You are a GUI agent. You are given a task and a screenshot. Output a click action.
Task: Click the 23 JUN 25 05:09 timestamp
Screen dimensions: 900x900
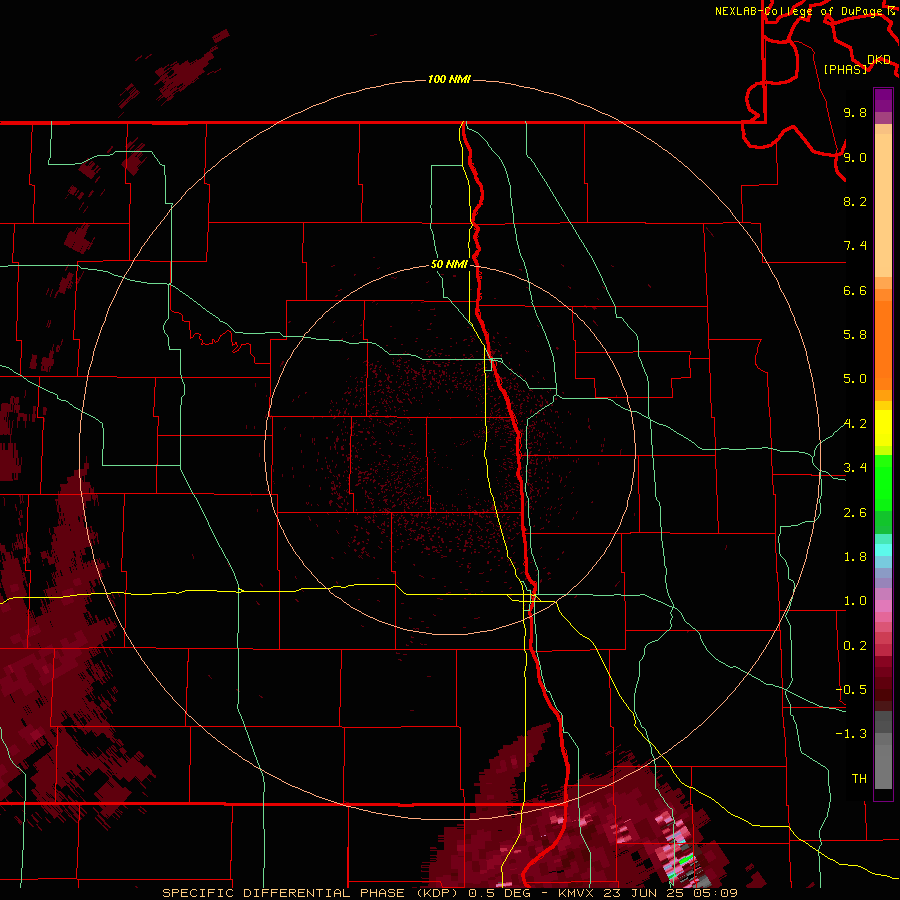point(670,893)
